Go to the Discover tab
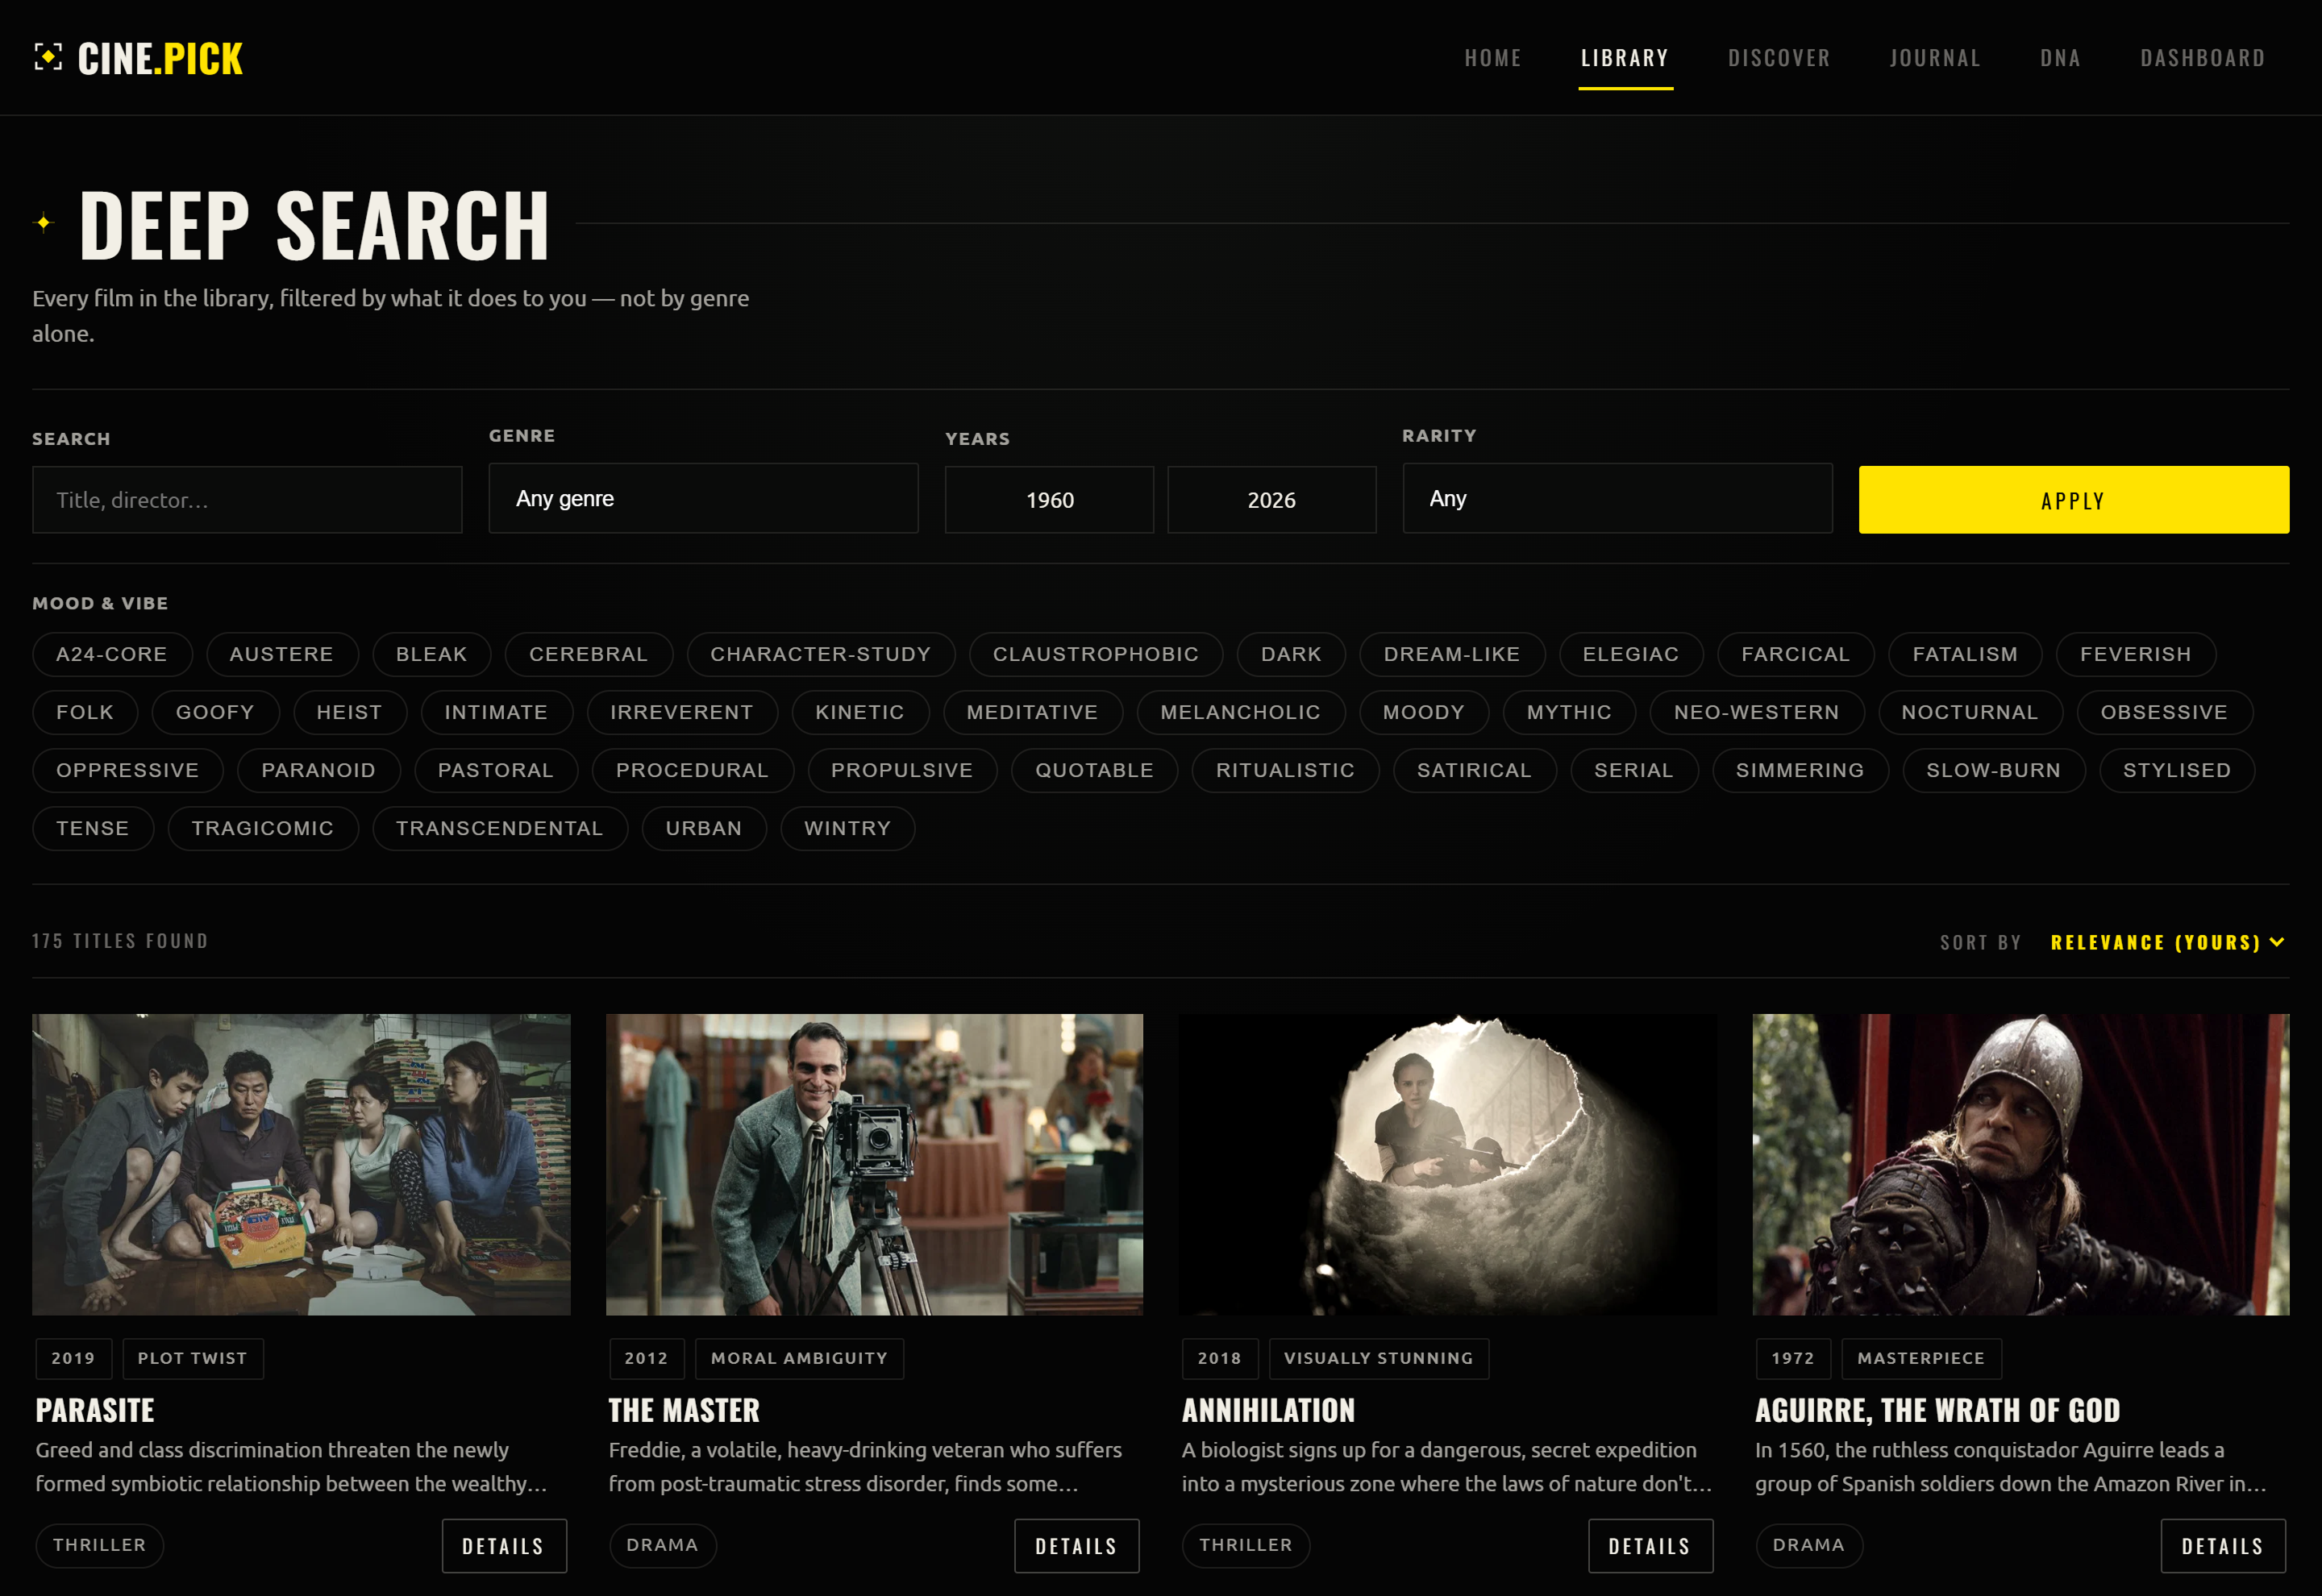Screen dimensions: 2322x1596 point(1779,58)
